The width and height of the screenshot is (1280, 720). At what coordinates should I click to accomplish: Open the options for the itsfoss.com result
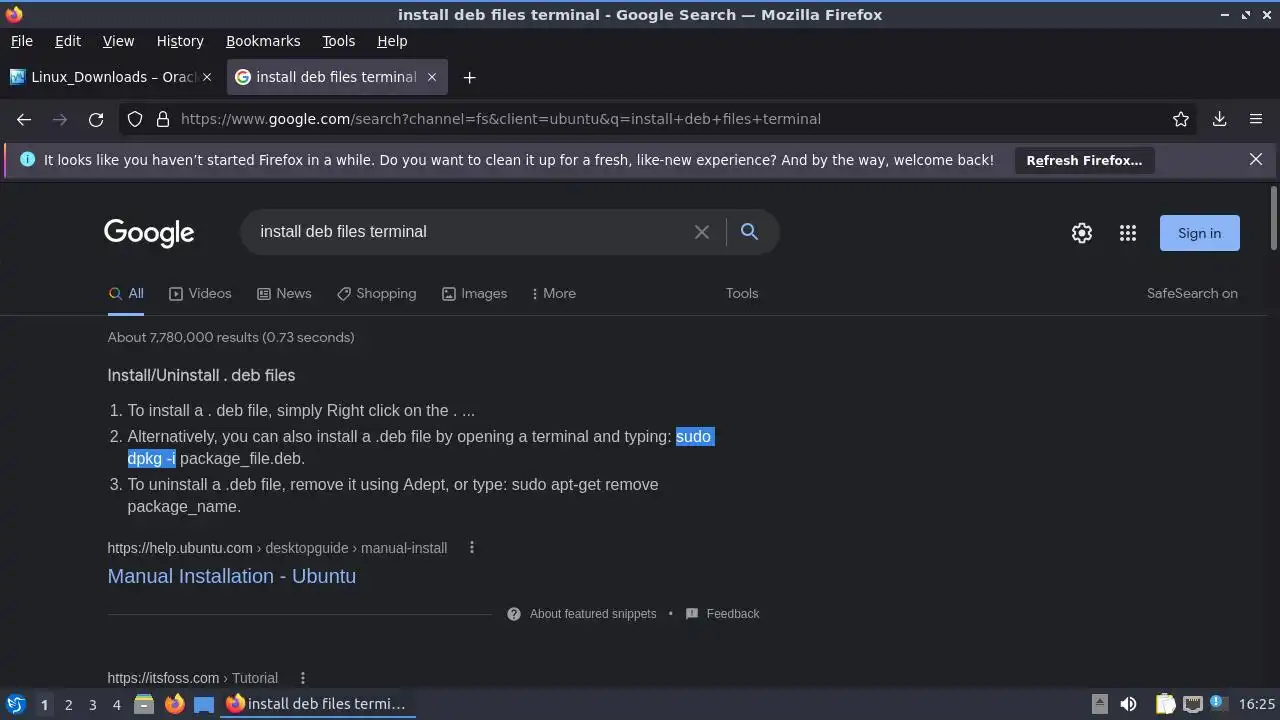(x=303, y=678)
